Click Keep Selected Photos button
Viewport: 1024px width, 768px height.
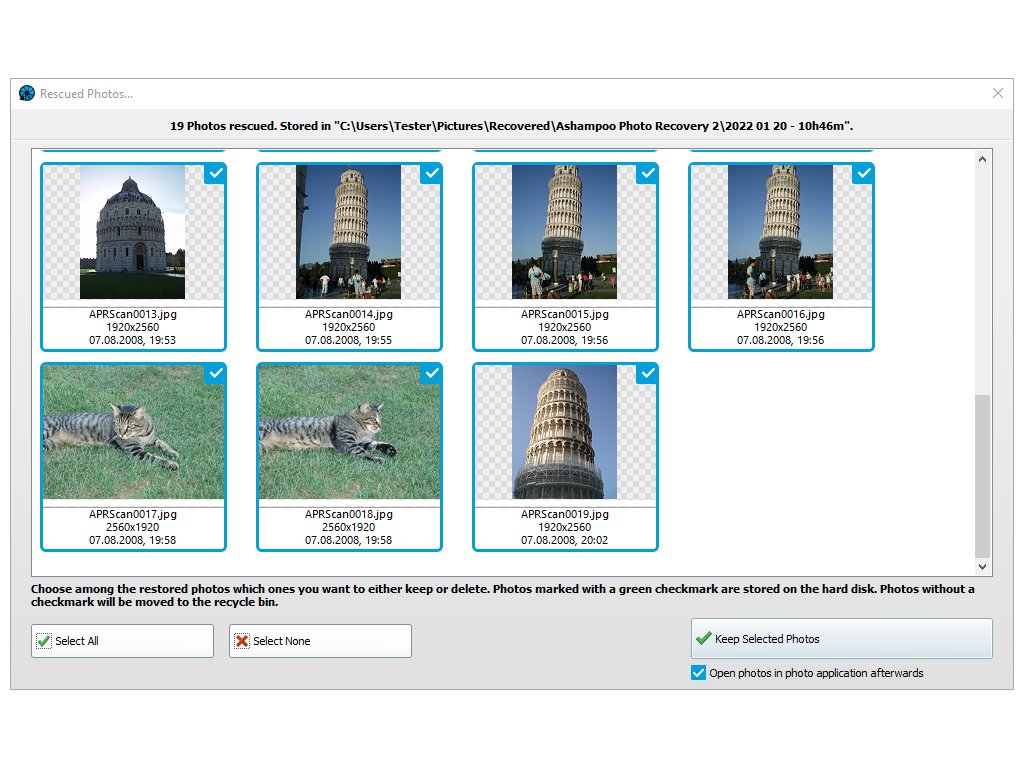tap(841, 638)
